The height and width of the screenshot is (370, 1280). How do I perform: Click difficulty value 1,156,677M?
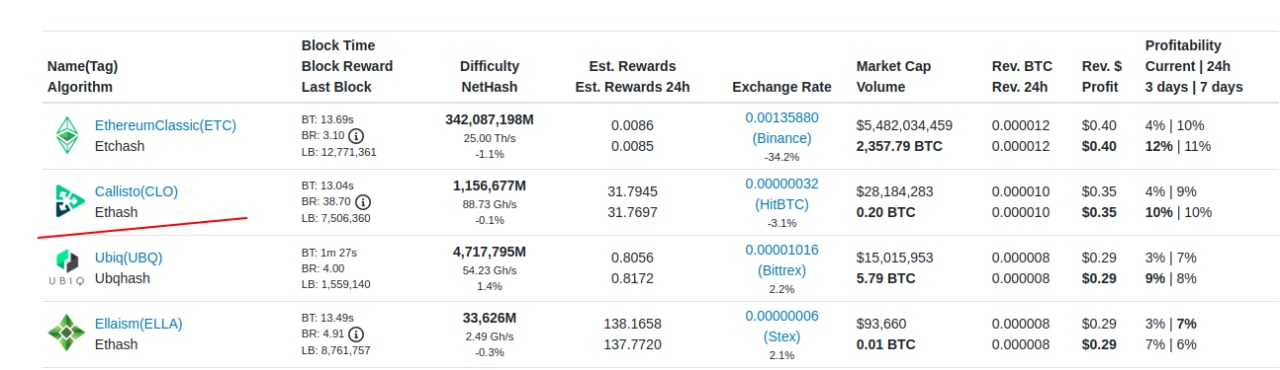pyautogui.click(x=489, y=186)
